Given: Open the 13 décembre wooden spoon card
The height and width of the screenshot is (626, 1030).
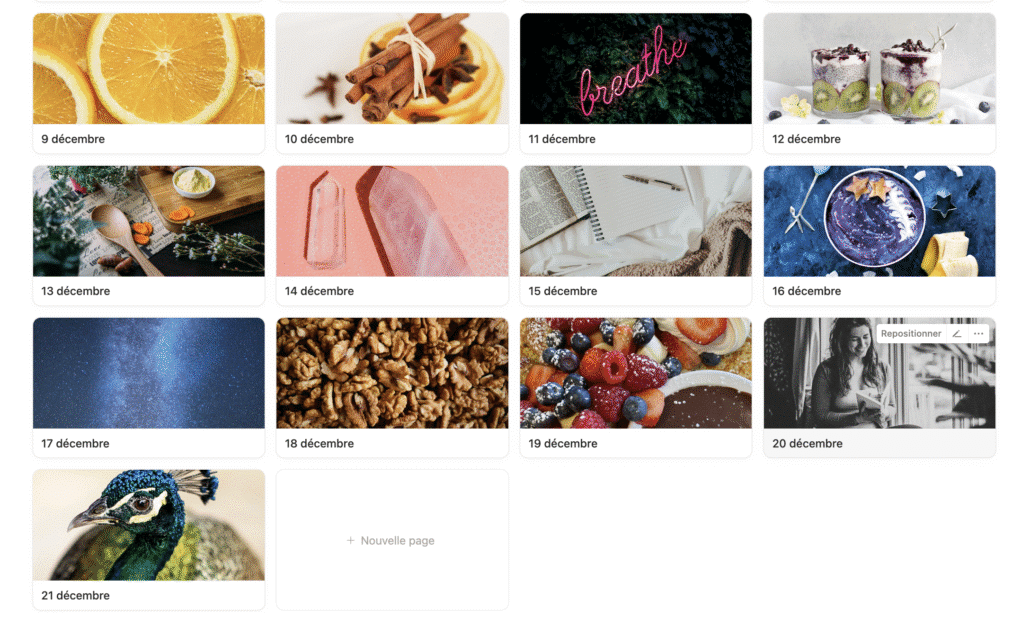Looking at the screenshot, I should click(x=149, y=235).
